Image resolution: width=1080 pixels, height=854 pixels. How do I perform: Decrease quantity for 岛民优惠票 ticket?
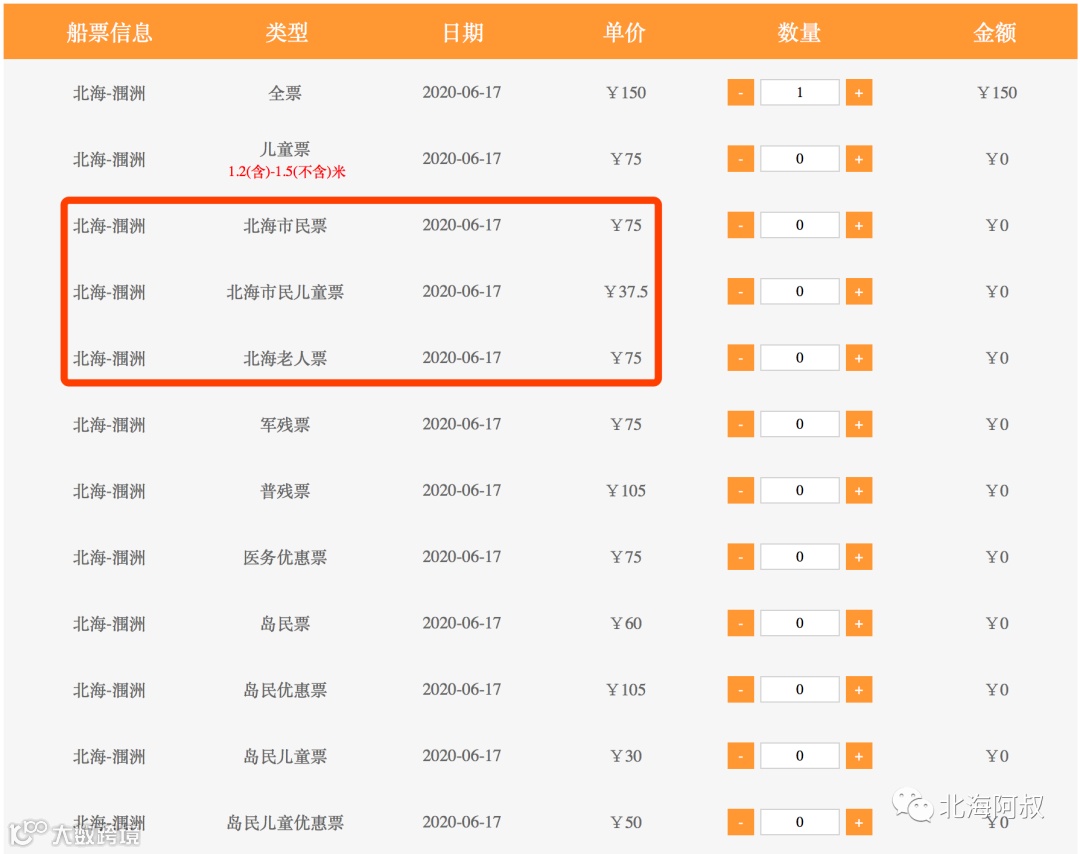(740, 689)
